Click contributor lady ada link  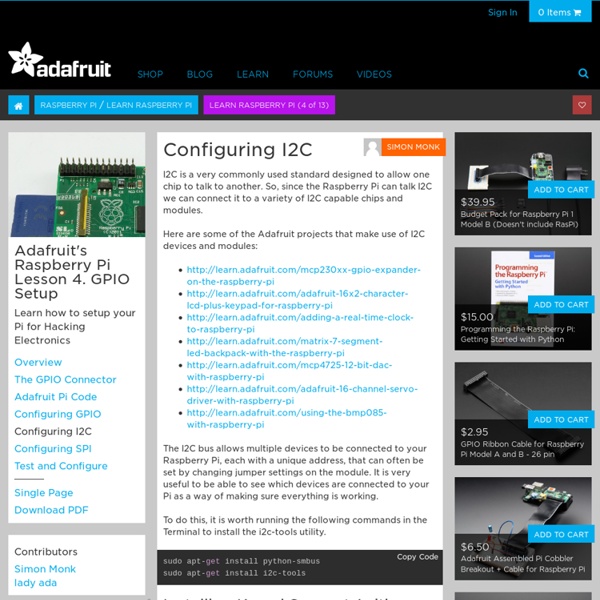[x=35, y=583]
